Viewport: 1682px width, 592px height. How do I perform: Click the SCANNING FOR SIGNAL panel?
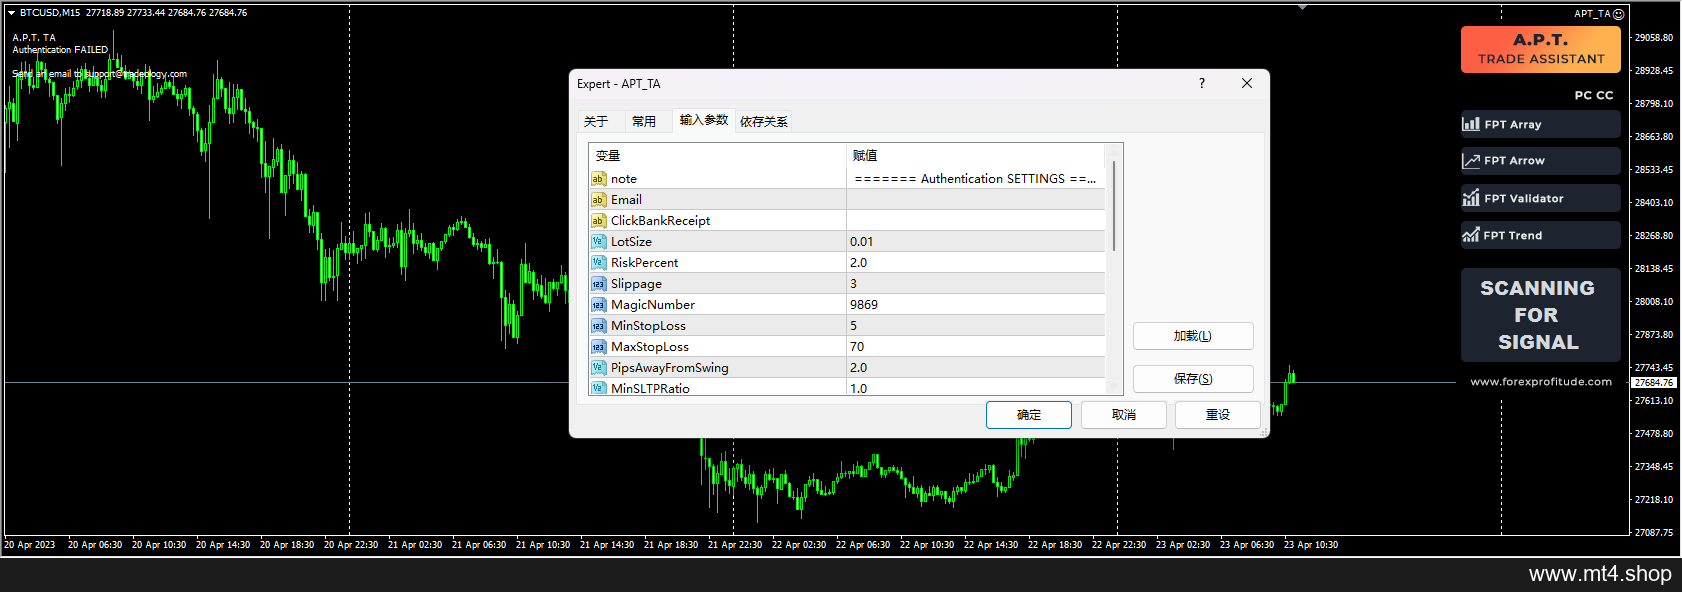[1540, 315]
